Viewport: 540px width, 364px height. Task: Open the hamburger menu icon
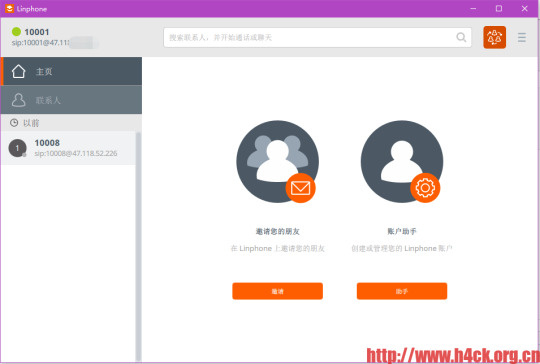[522, 37]
